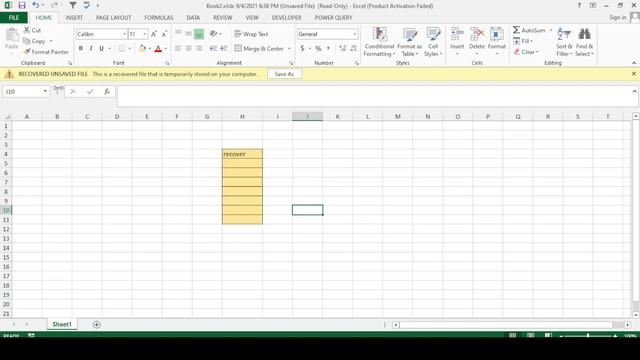Collapse the ribbon with the chevron arrow
This screenshot has width=640, height=360.
pyautogui.click(x=633, y=63)
